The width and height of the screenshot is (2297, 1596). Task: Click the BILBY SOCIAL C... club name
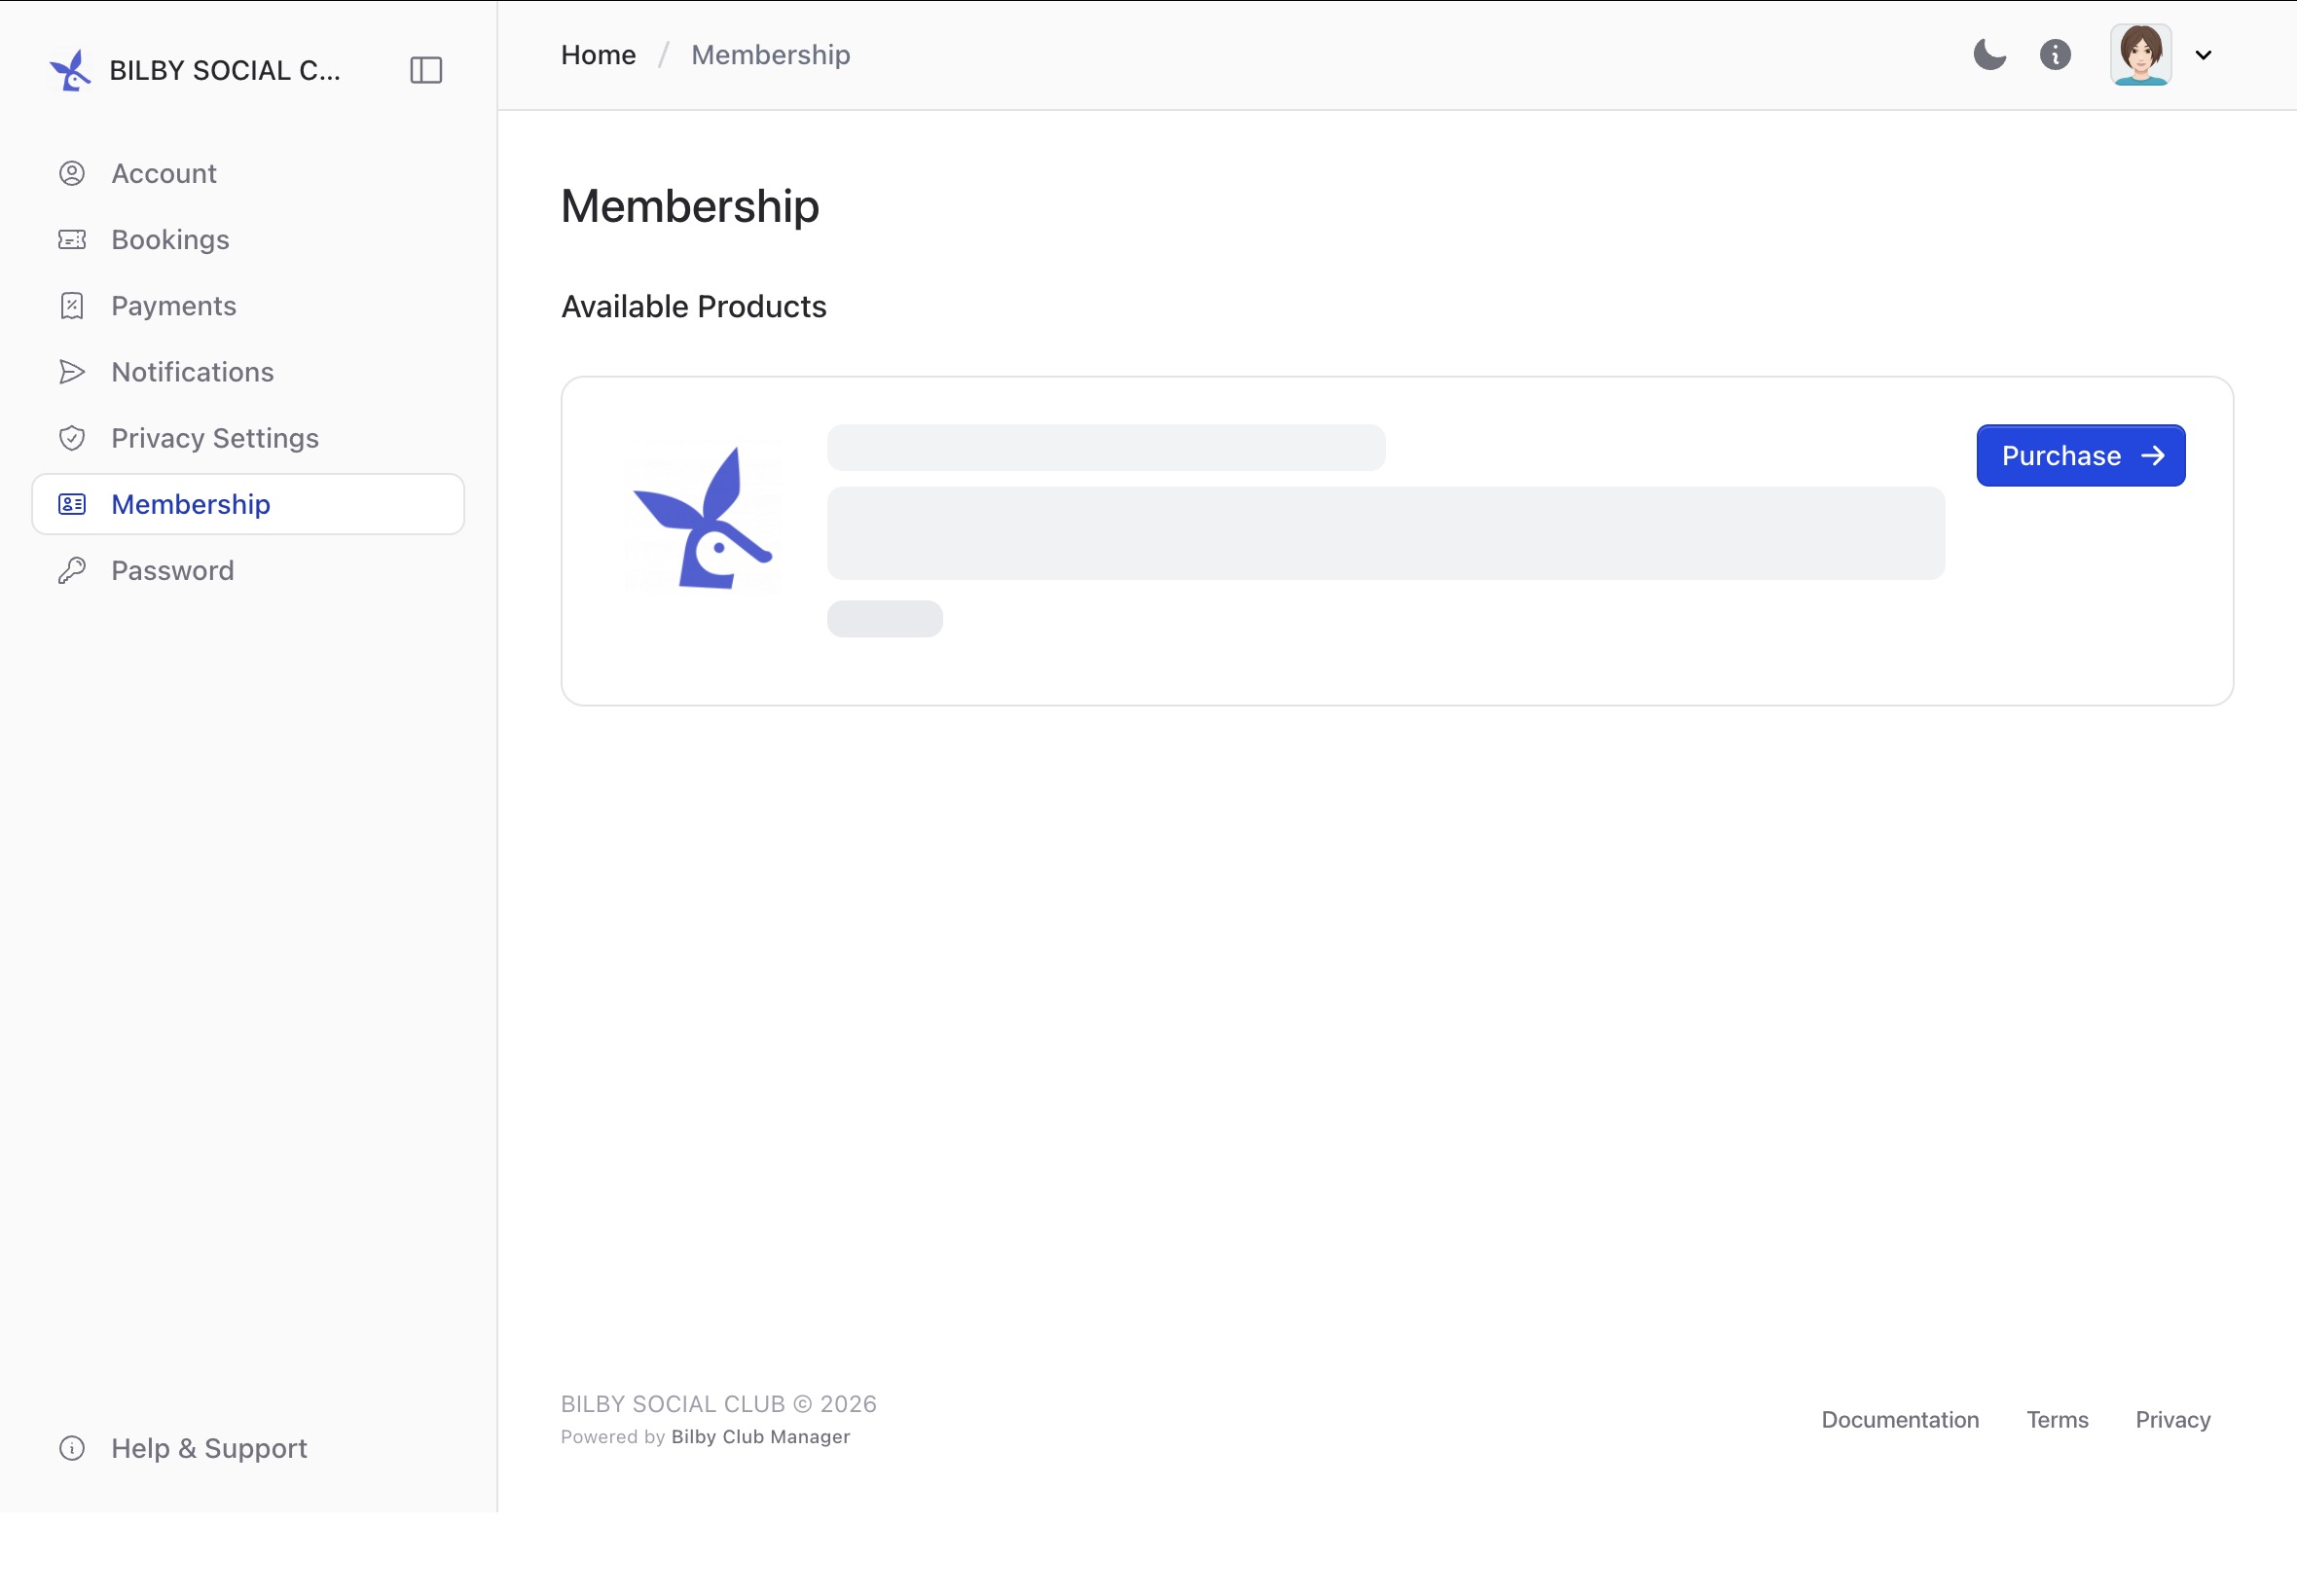(225, 70)
